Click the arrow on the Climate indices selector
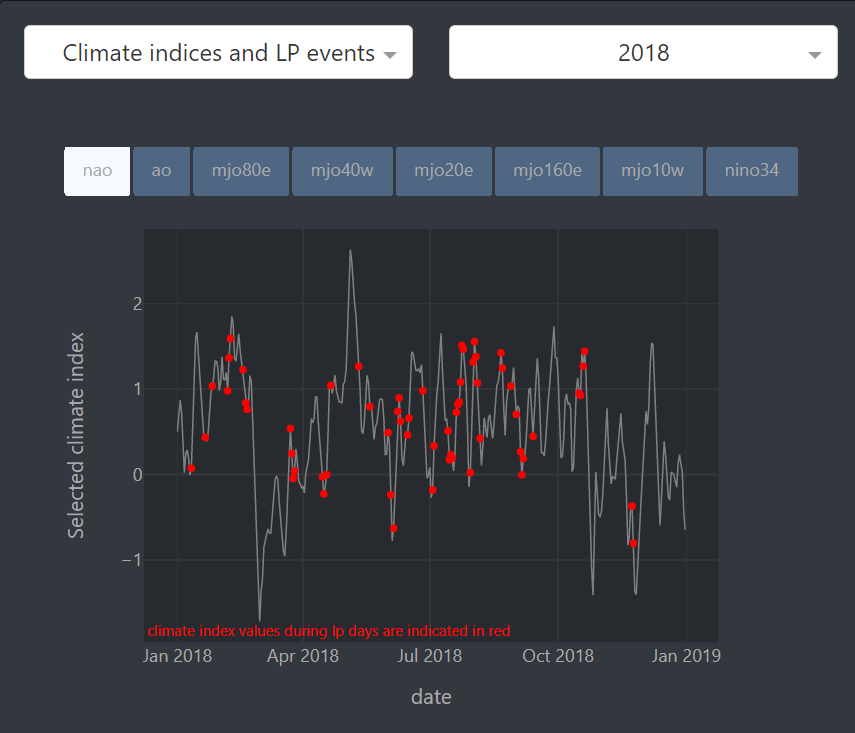The image size is (855, 733). pyautogui.click(x=390, y=54)
